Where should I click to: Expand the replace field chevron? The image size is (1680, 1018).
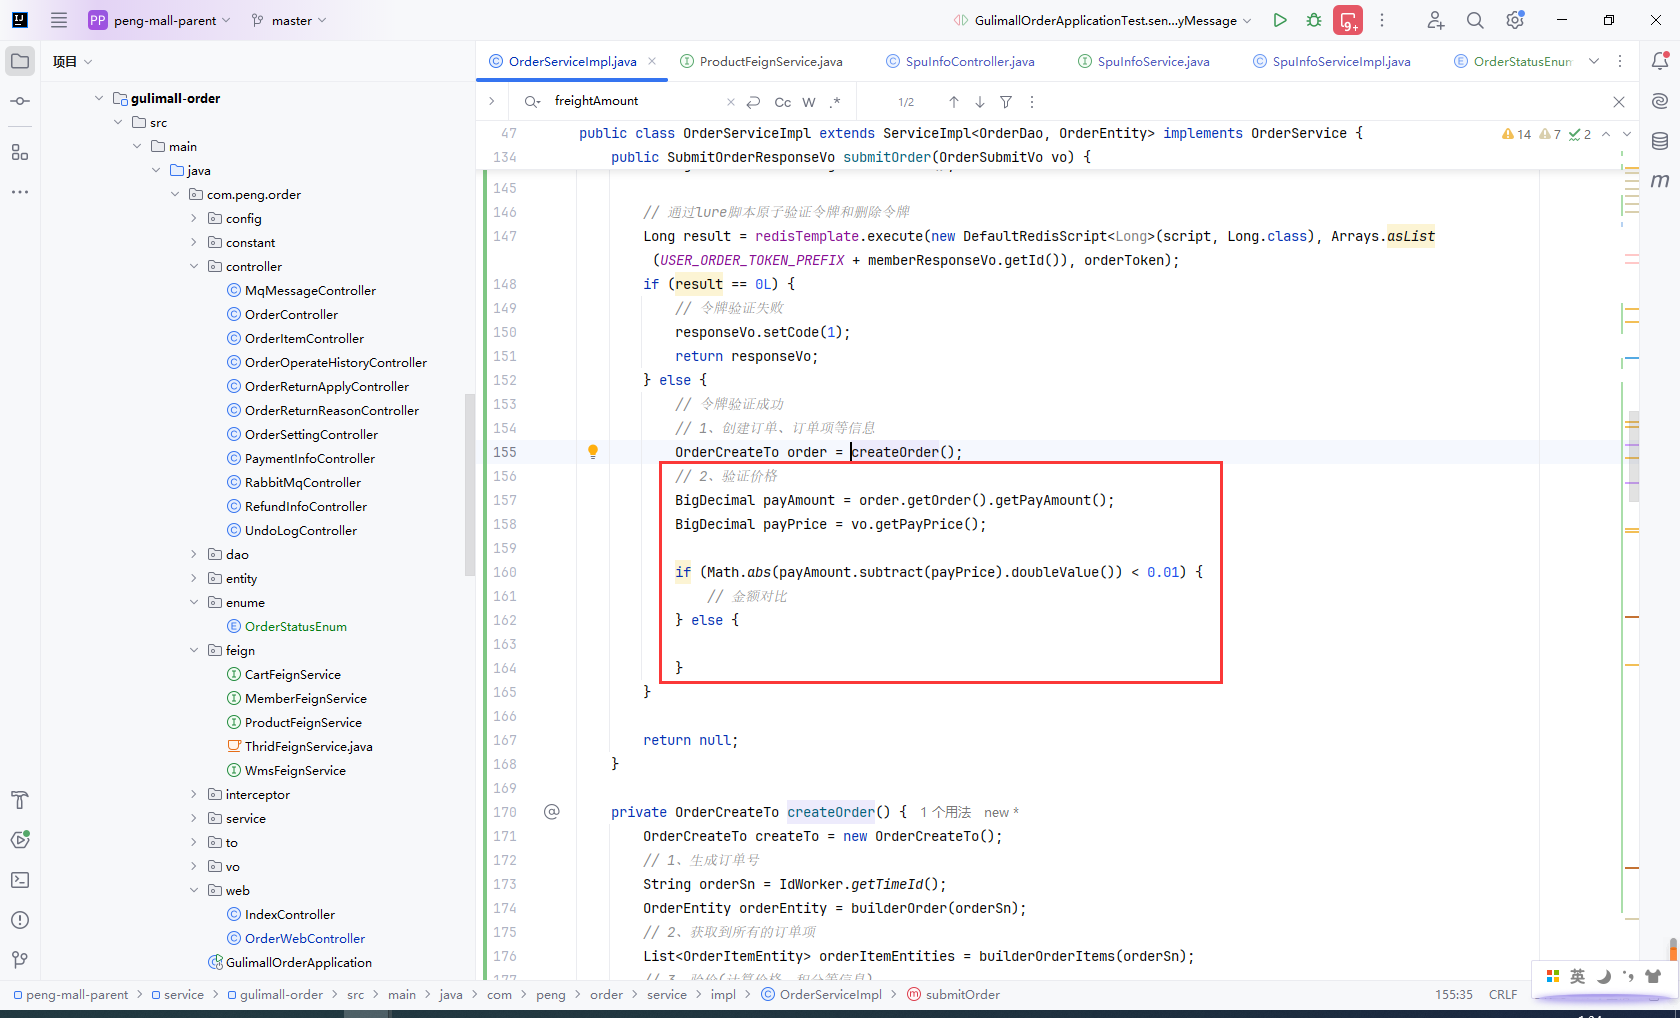pos(491,101)
